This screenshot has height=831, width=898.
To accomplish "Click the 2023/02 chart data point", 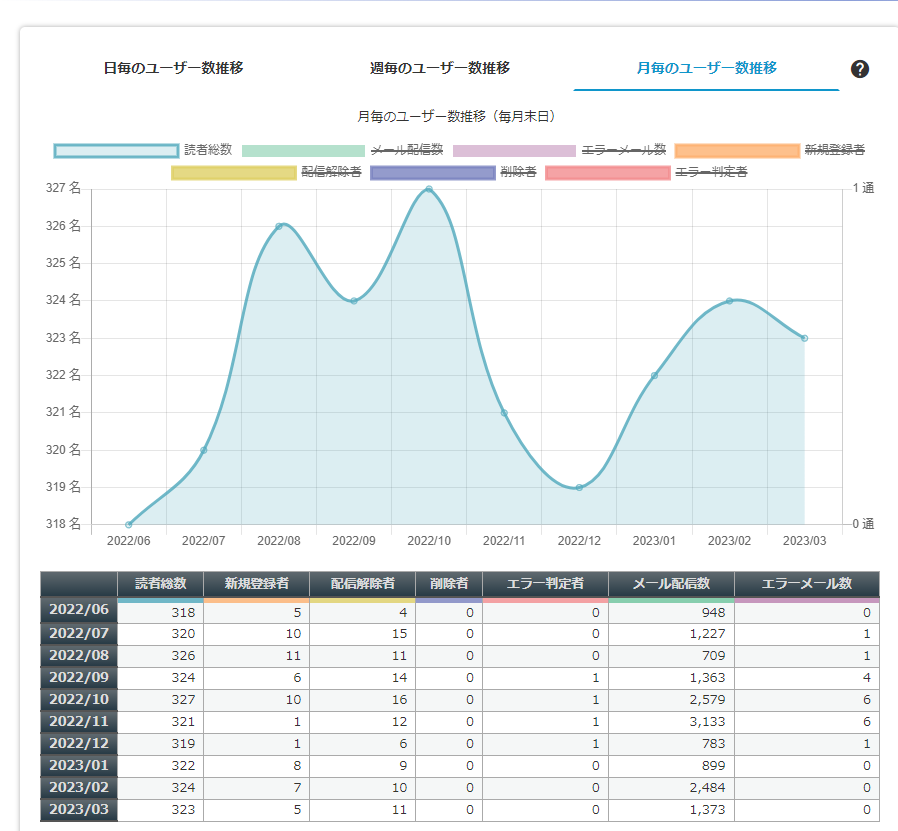I will (729, 301).
